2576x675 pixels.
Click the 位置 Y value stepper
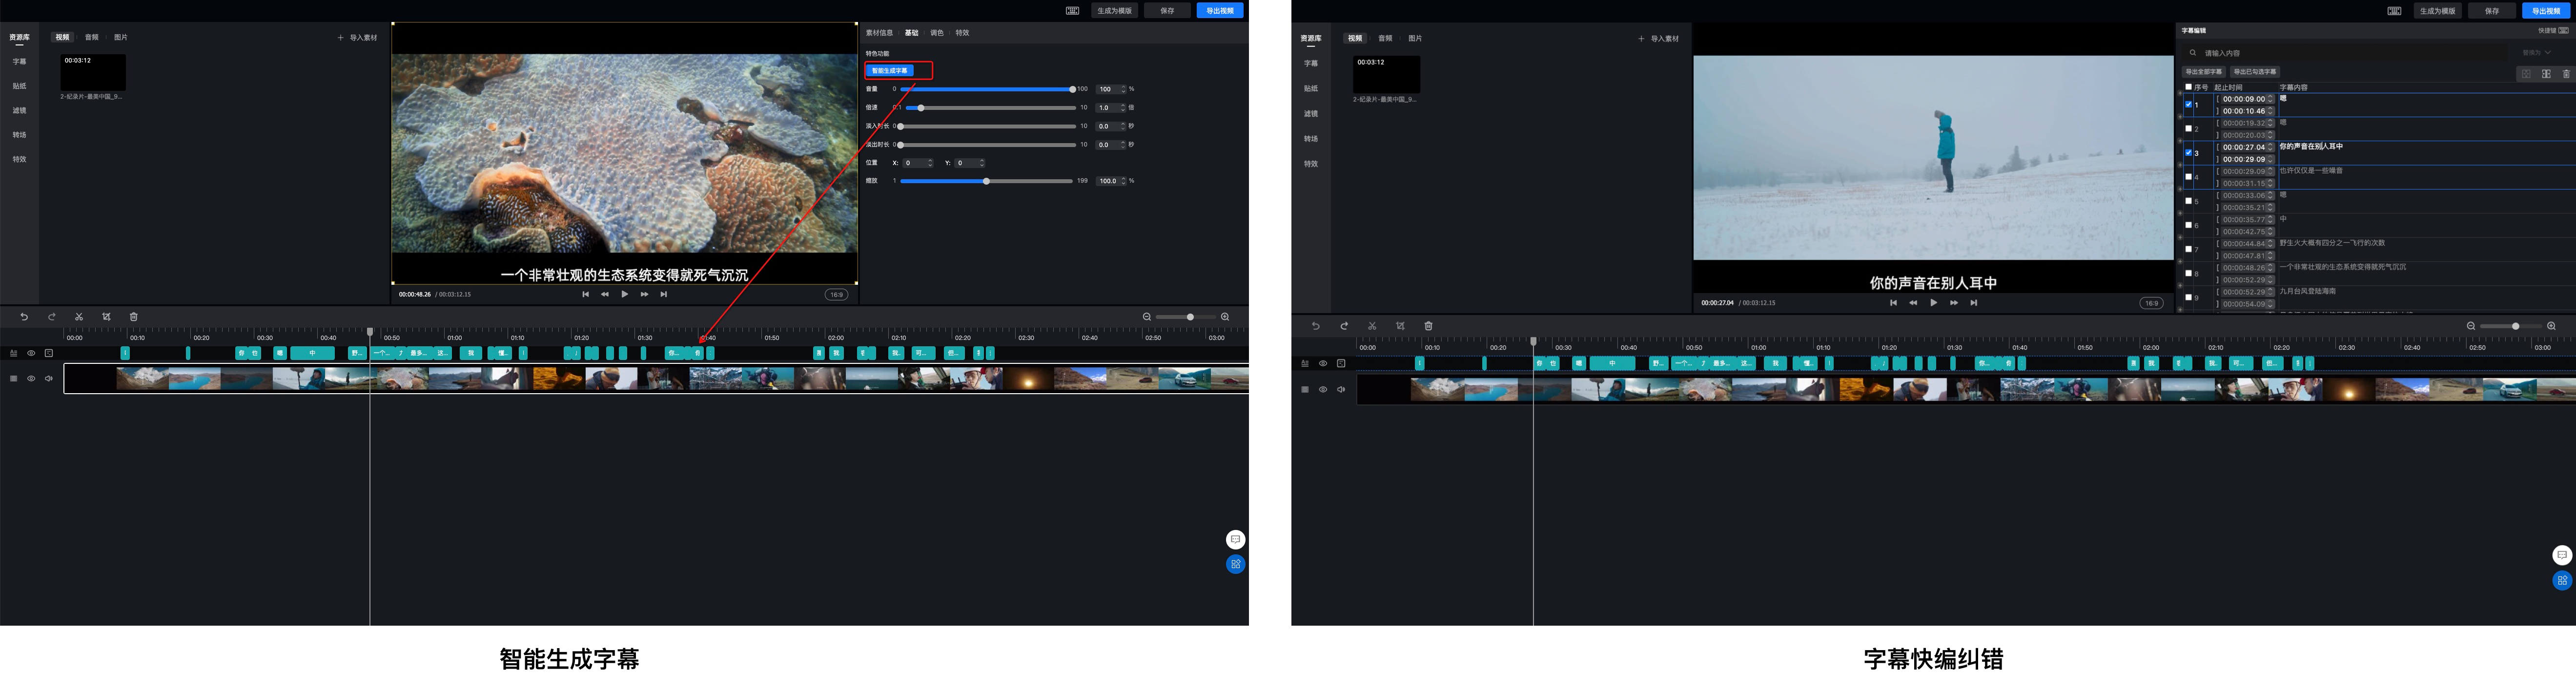982,163
